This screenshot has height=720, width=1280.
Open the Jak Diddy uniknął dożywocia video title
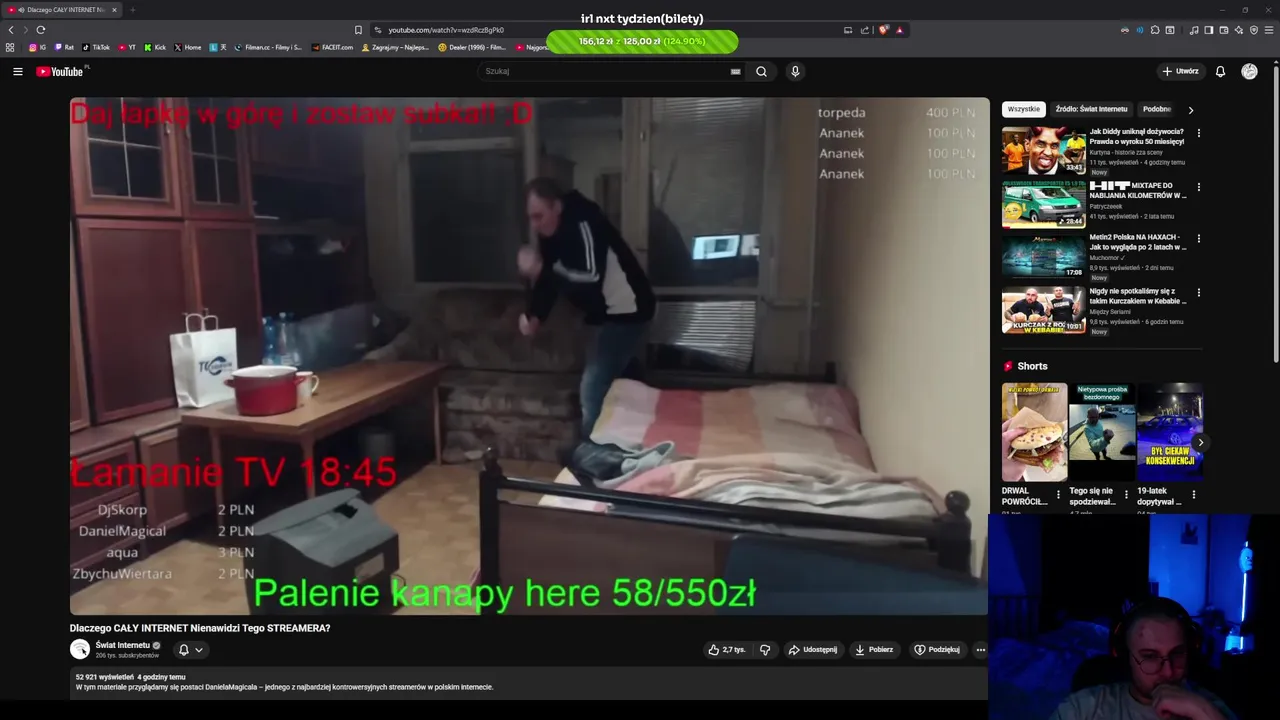[1137, 136]
